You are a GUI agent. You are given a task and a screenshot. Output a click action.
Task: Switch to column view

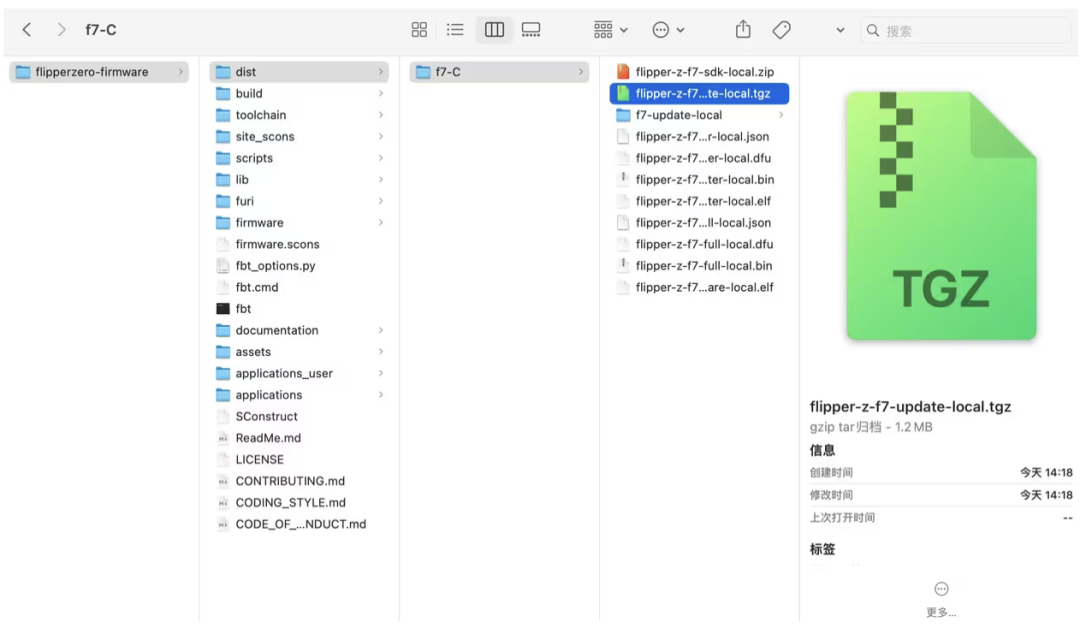494,30
